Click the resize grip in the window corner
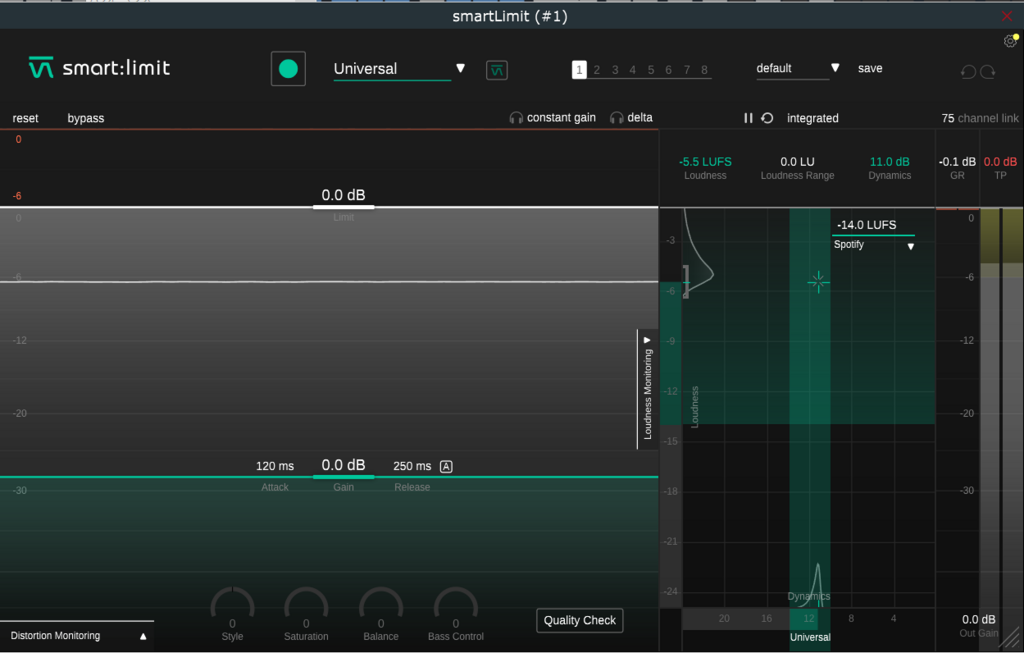The height and width of the screenshot is (653, 1024). 1010,638
